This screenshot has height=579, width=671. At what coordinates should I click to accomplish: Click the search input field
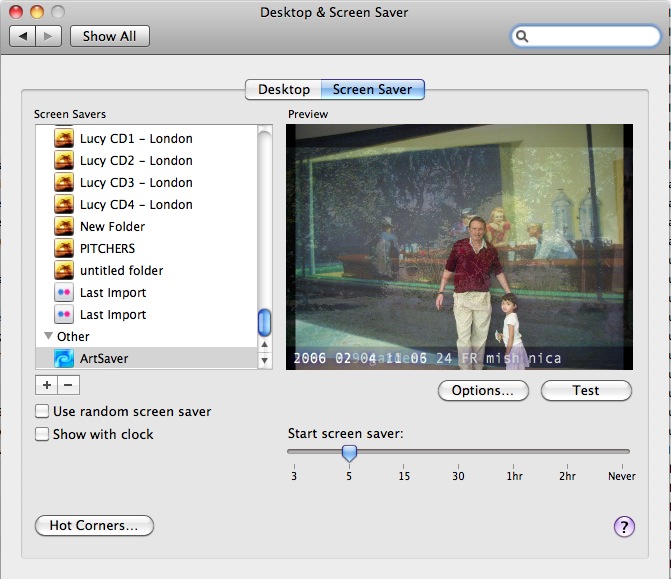(586, 36)
